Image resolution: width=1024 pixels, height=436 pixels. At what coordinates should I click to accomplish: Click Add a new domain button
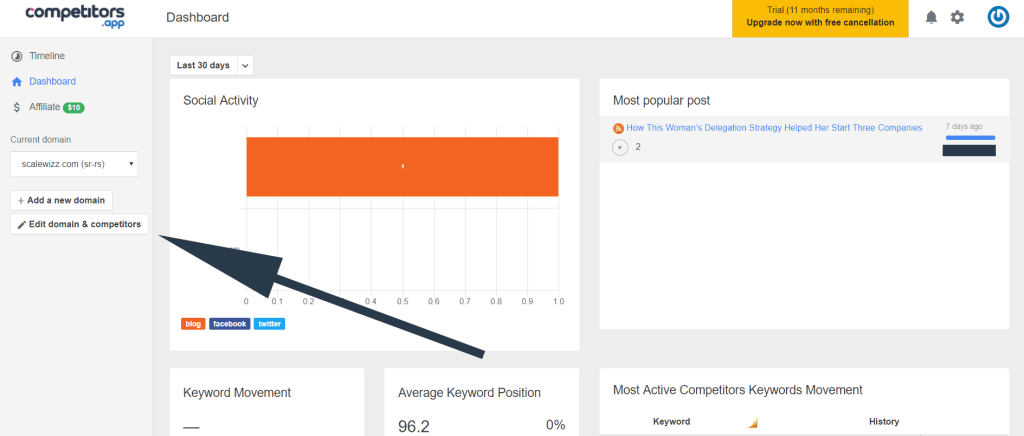click(x=61, y=200)
